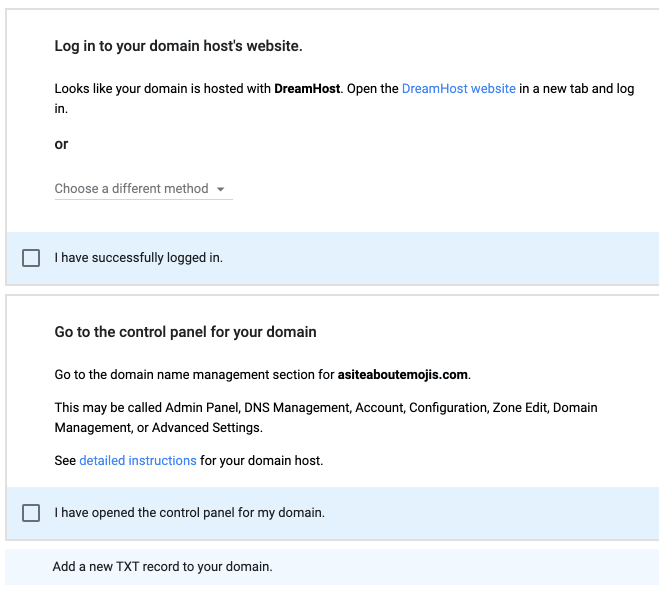Click the bold DreamHost host name
The height and width of the screenshot is (592, 659).
coord(308,89)
